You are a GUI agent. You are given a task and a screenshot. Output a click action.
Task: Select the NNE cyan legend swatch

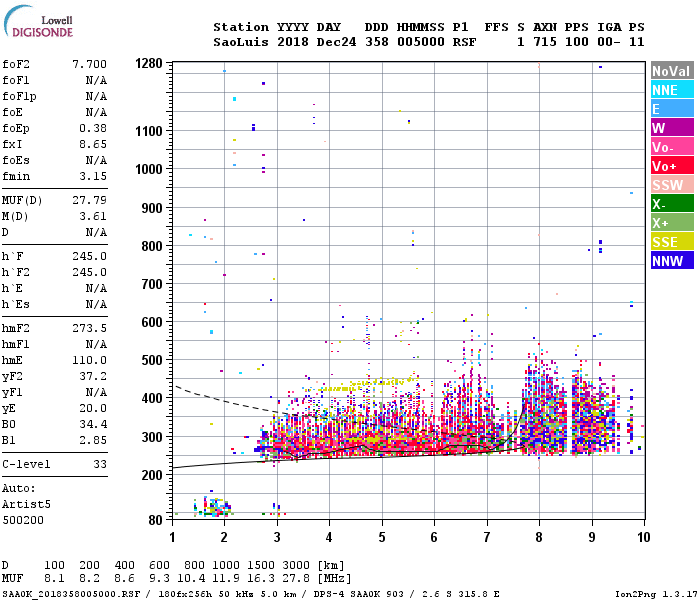tap(672, 90)
